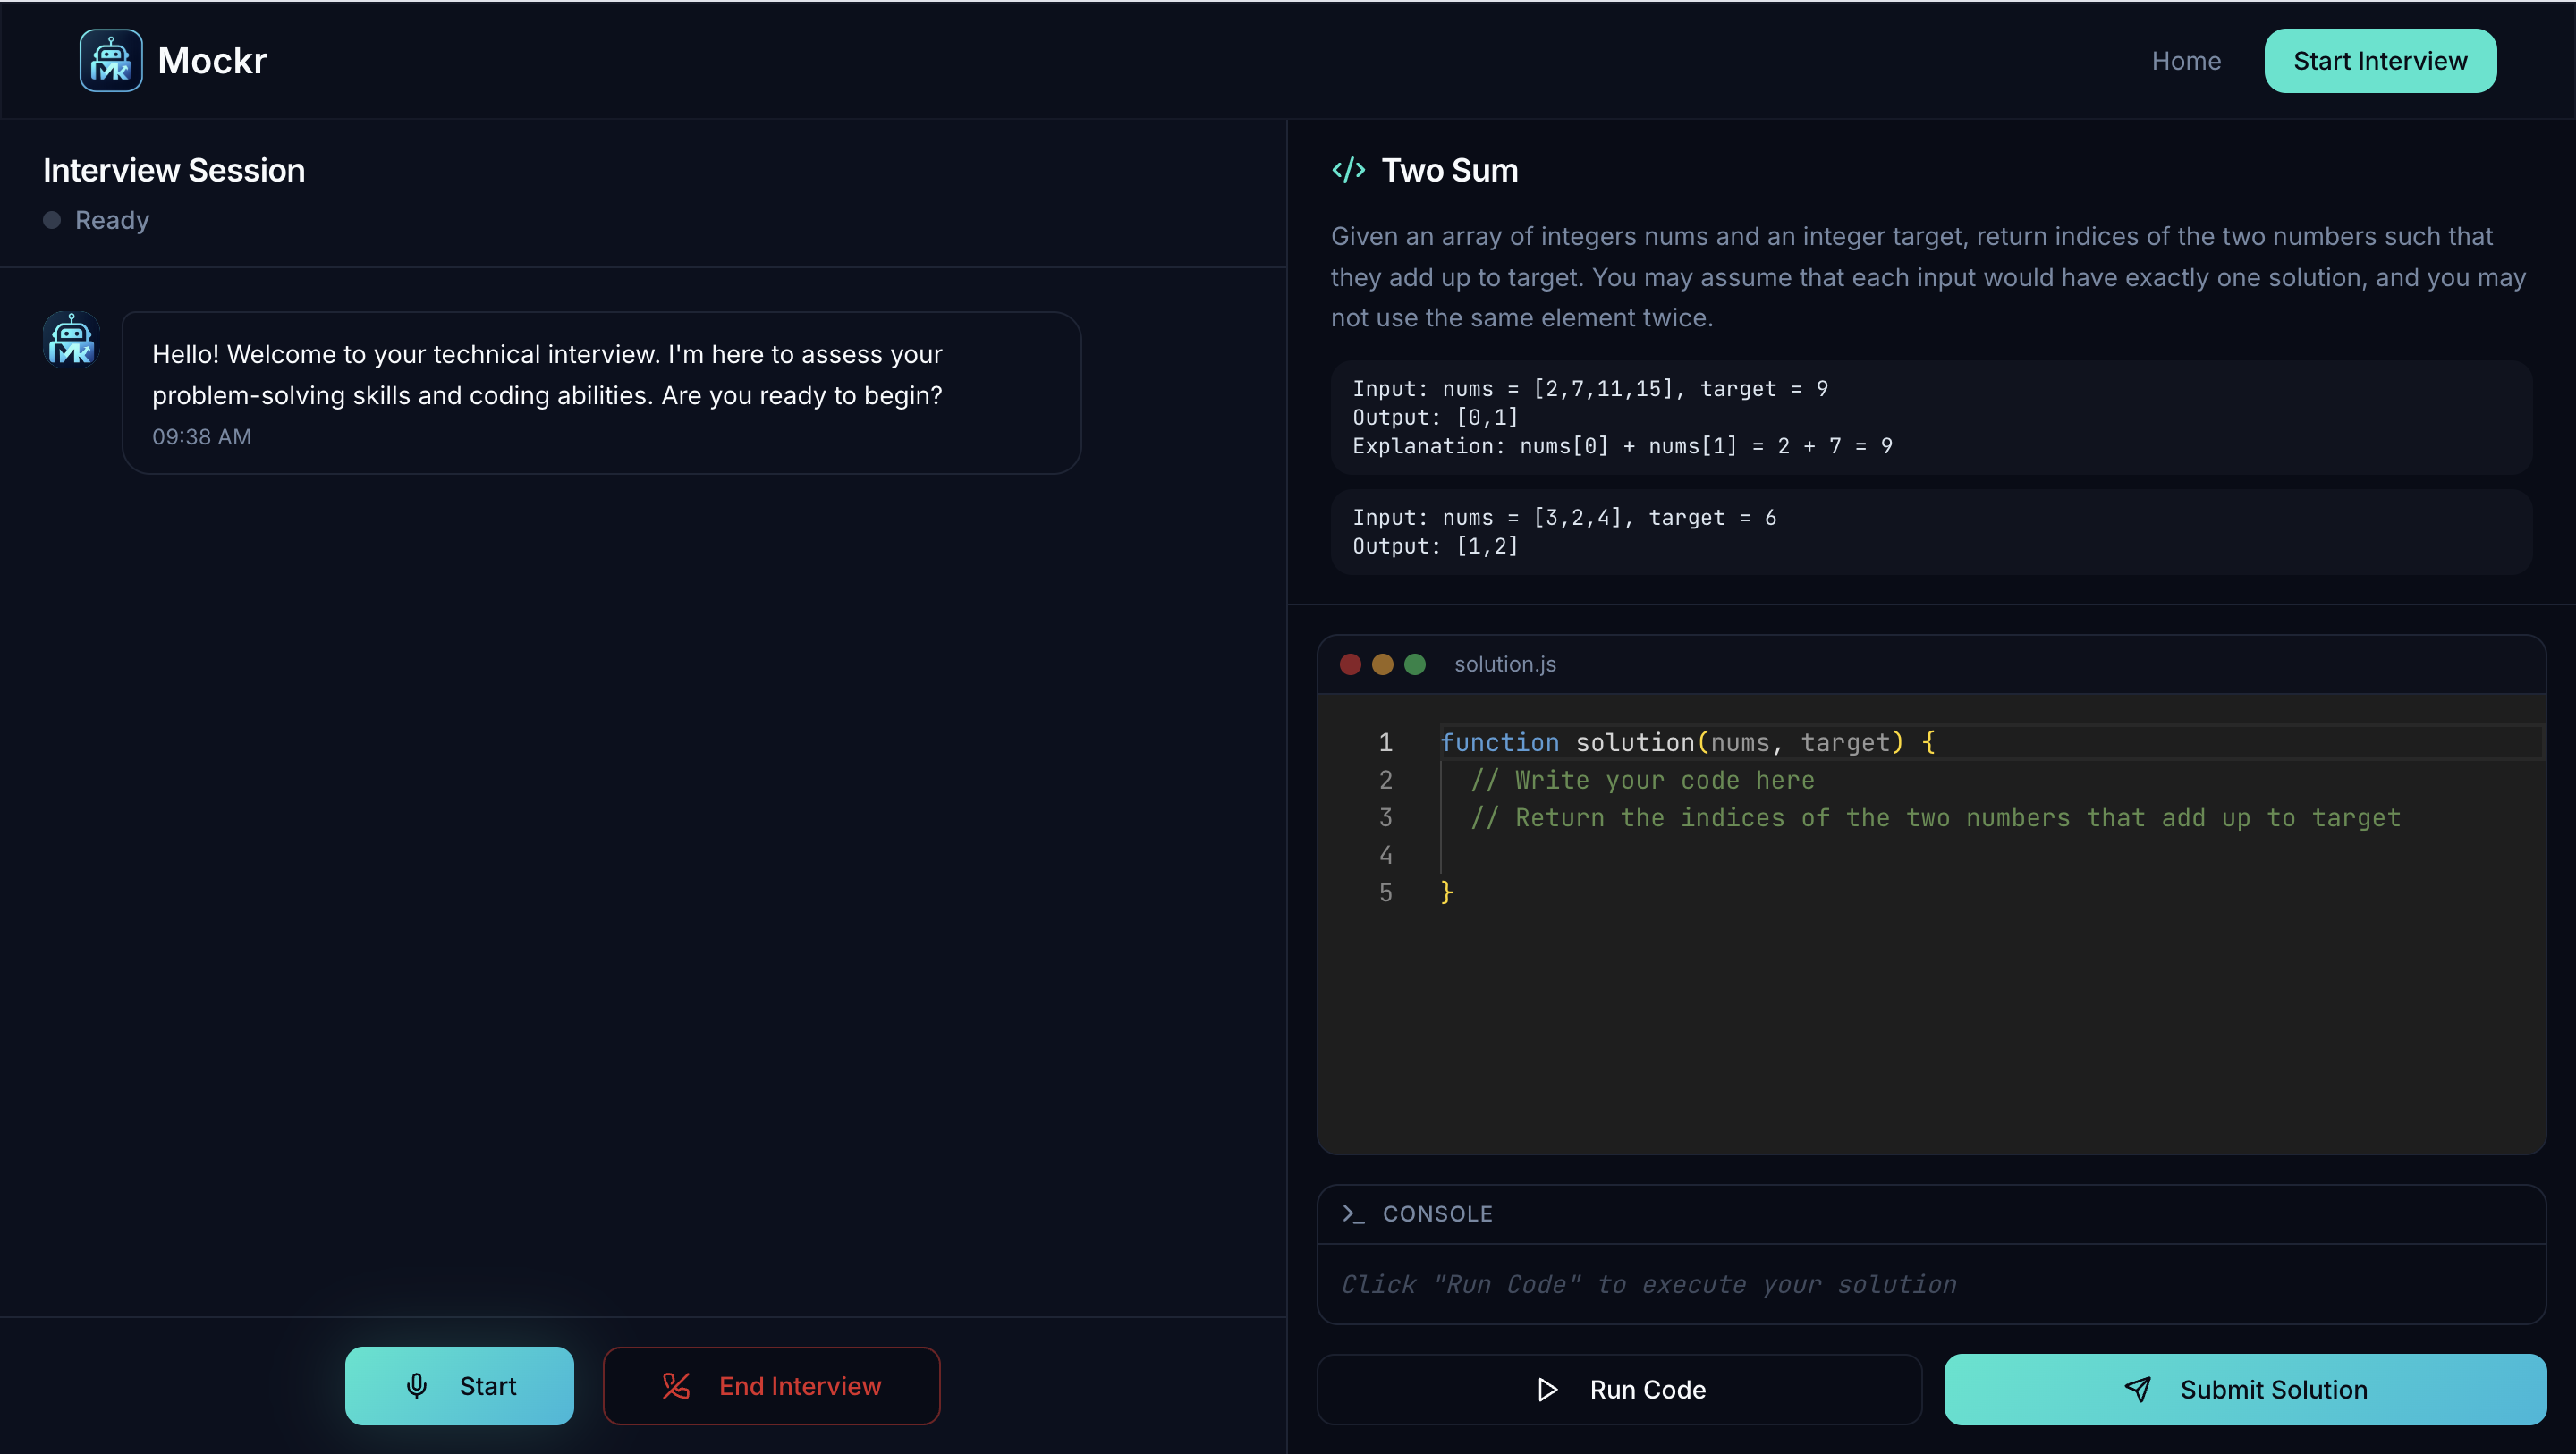The image size is (2576, 1454).
Task: Click the Ready status indicator dot
Action: pos(52,220)
